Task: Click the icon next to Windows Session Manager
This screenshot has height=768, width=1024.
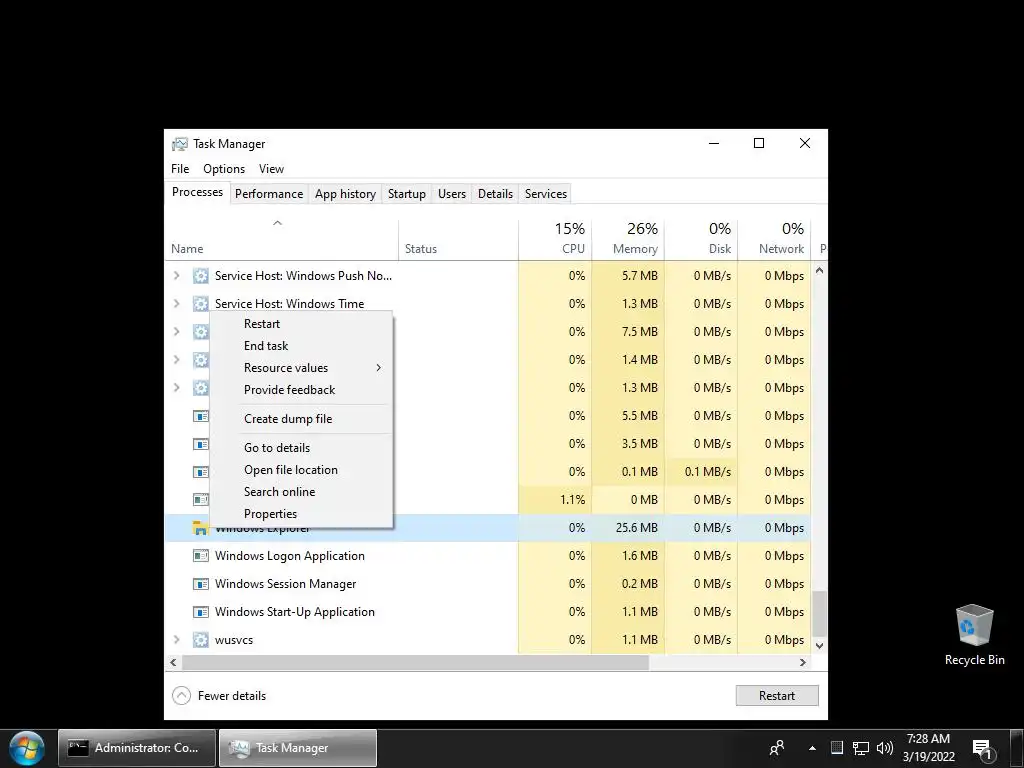Action: [200, 584]
